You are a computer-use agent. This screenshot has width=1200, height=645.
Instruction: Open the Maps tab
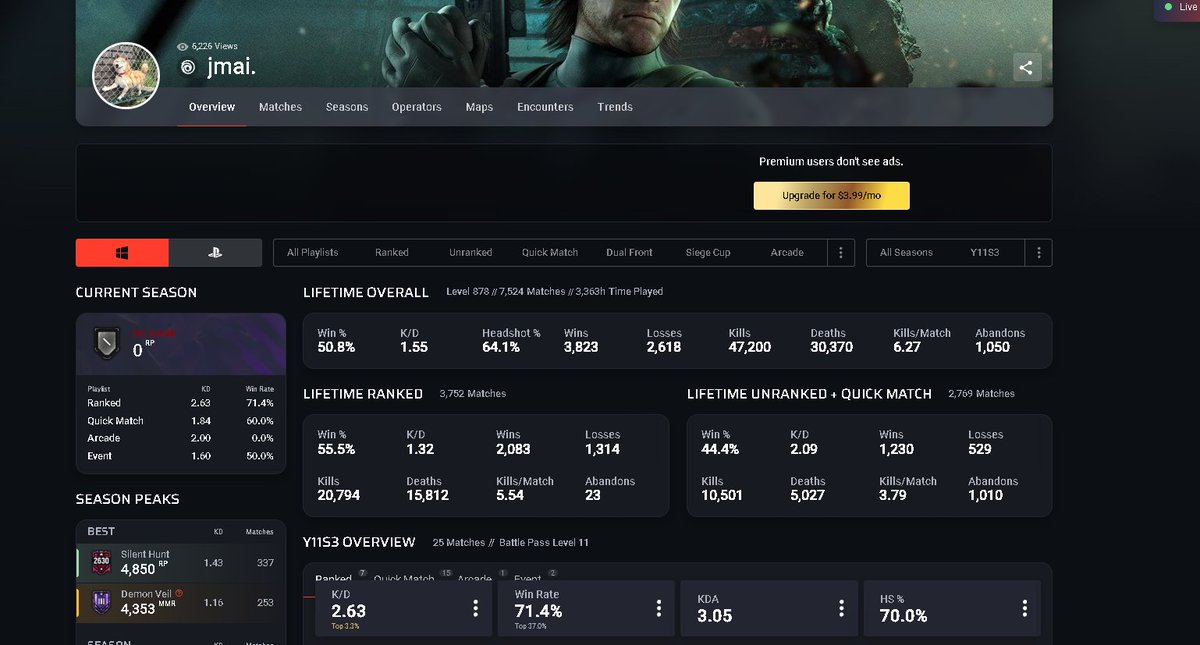coord(479,107)
